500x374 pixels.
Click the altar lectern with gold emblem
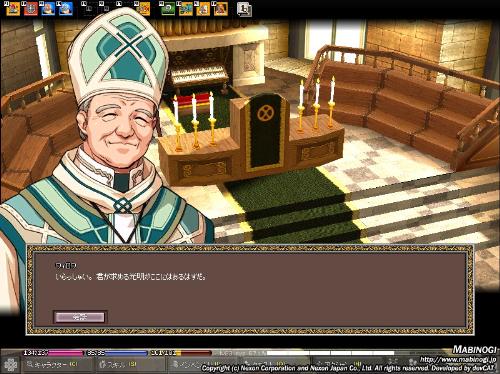265,132
